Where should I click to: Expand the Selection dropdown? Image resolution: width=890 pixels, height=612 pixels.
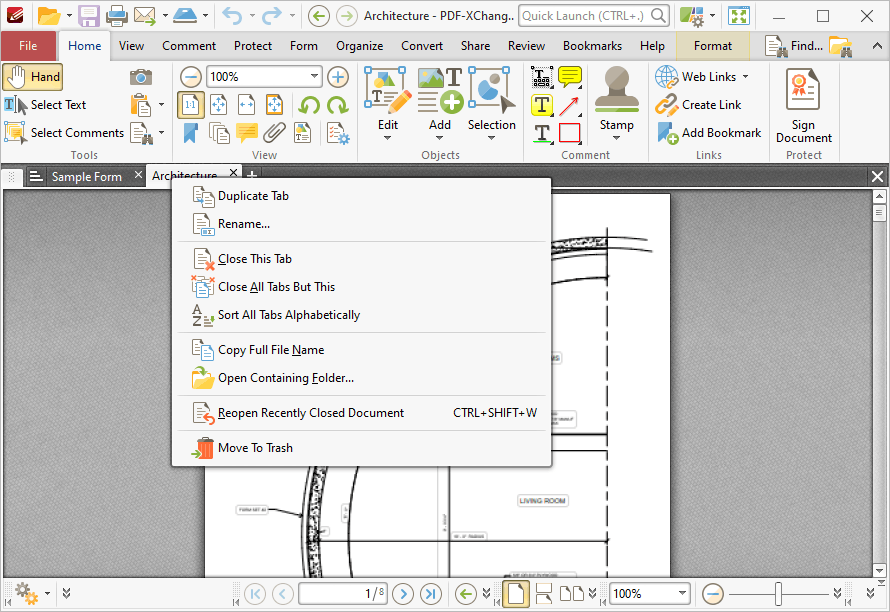[x=492, y=138]
